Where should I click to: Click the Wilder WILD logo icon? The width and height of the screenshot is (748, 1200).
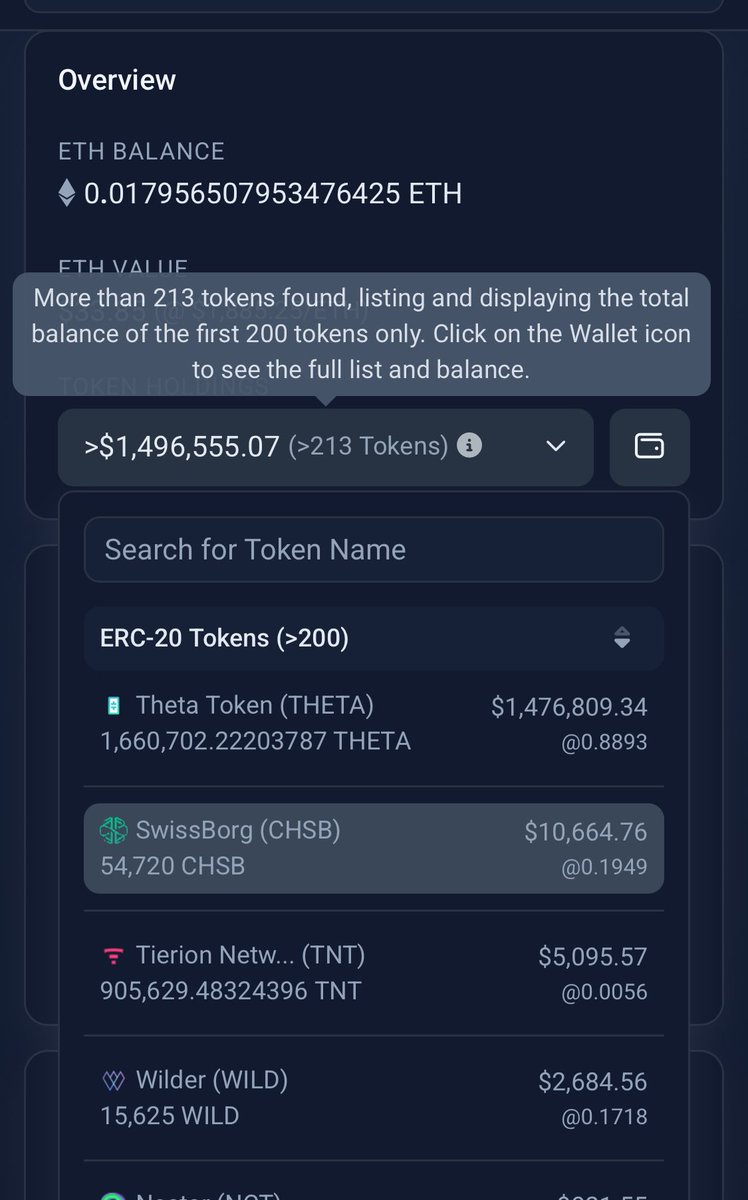113,1081
